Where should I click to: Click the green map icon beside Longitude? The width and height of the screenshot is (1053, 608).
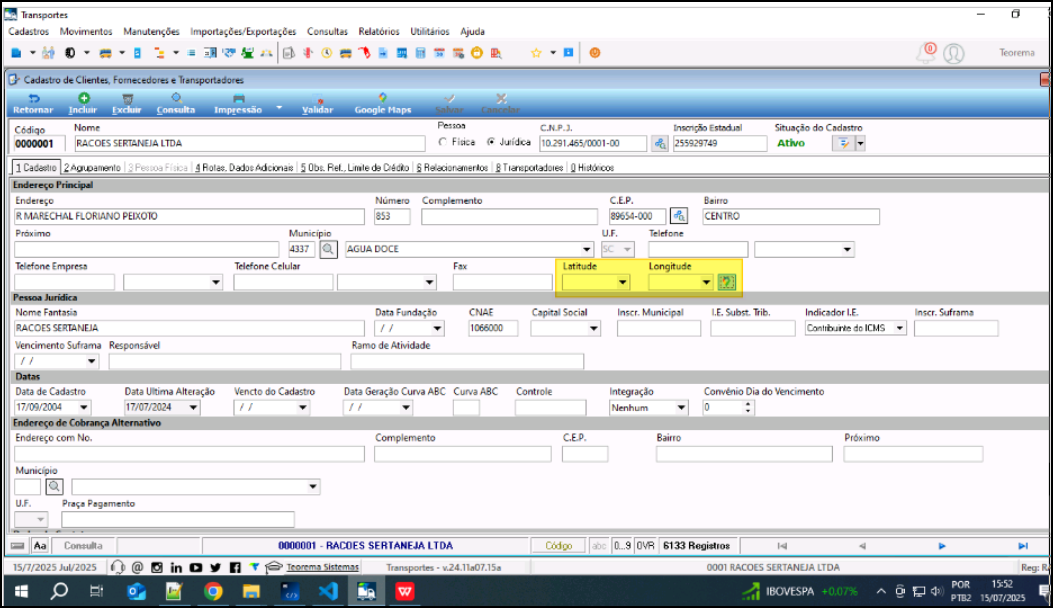coord(727,282)
